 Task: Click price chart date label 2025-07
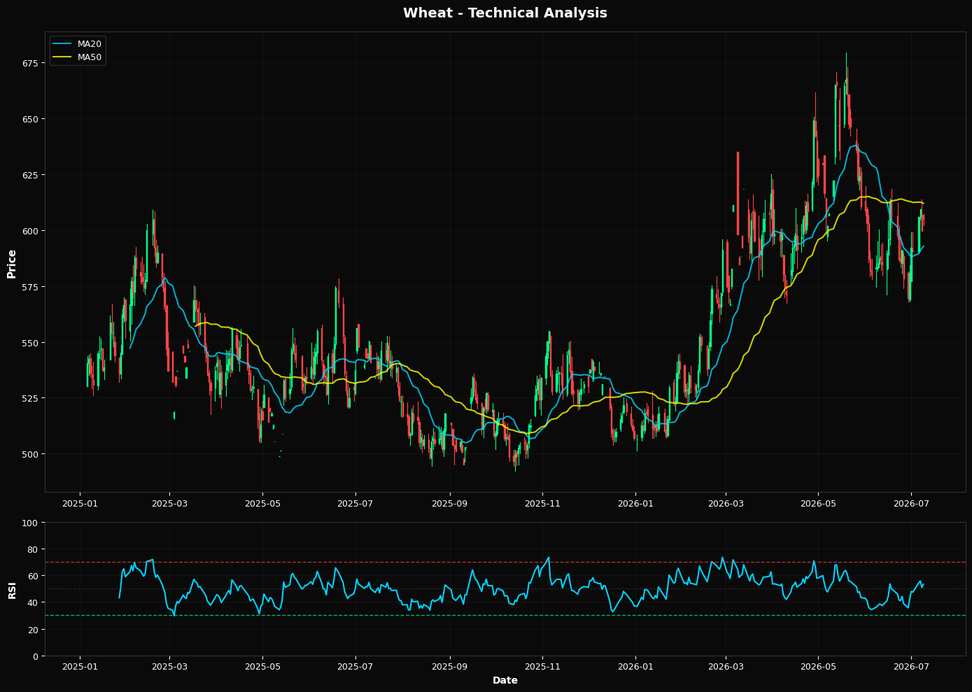355,503
